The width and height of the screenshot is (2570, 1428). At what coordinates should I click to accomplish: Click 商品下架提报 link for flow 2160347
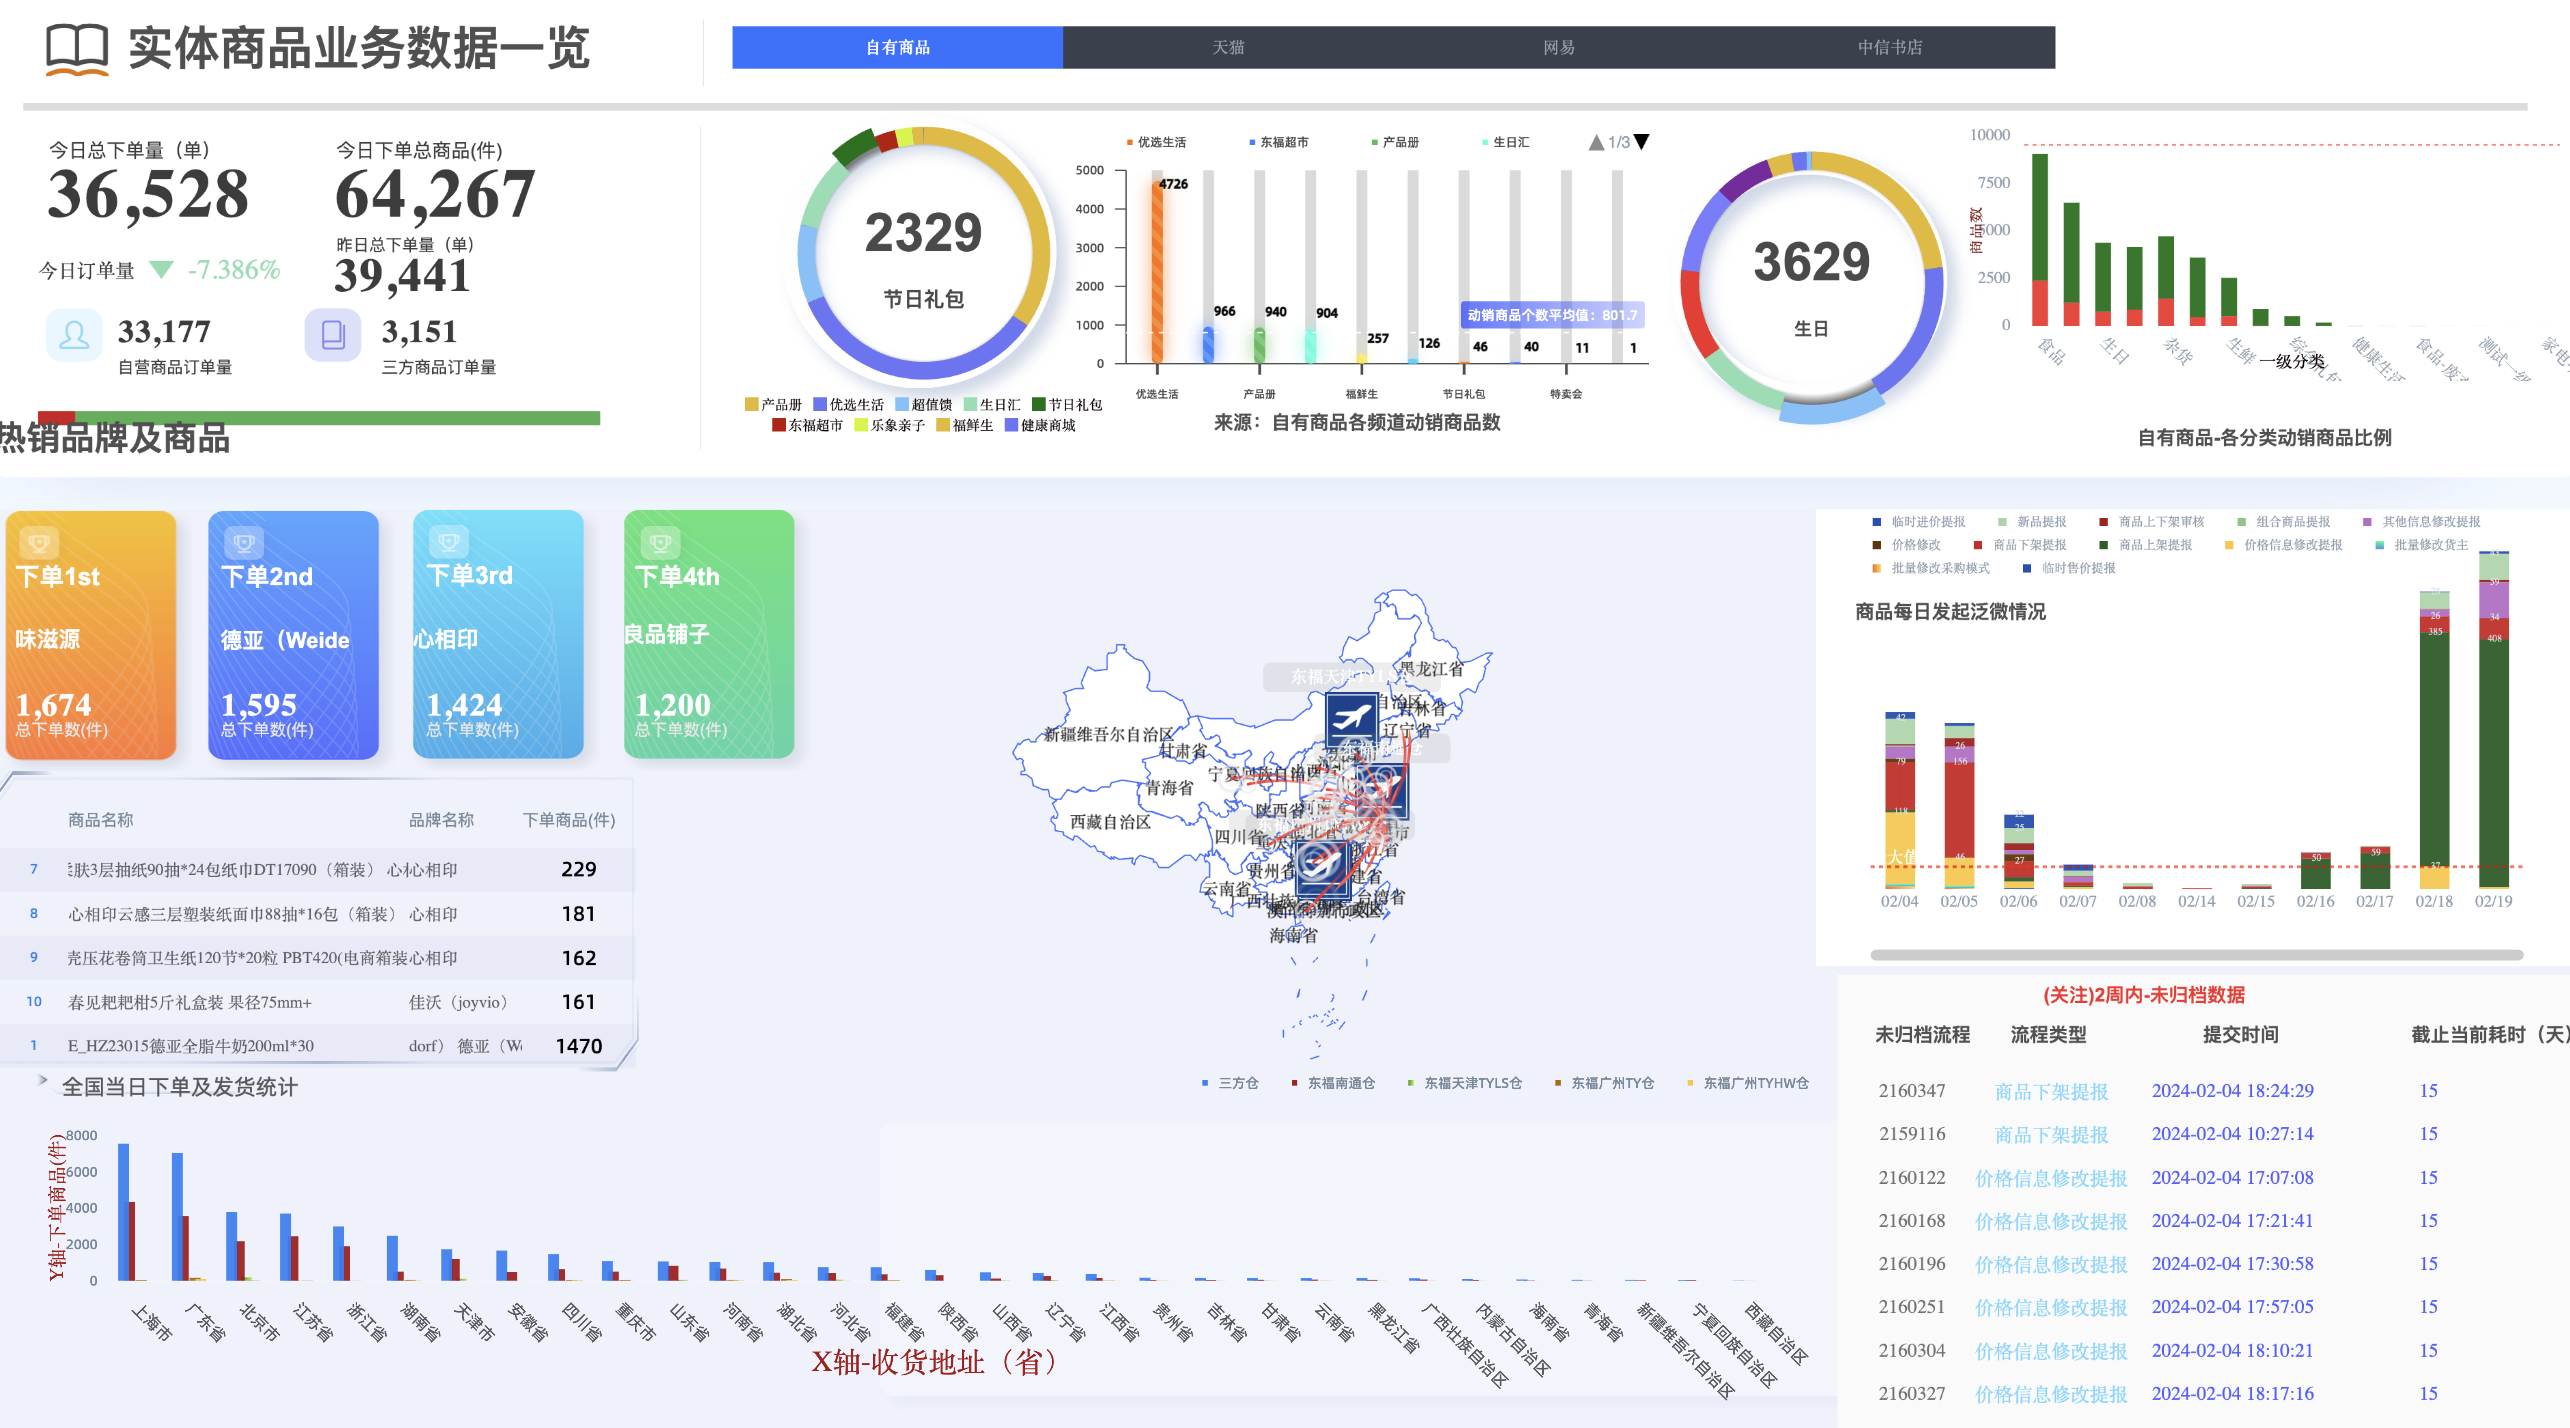tap(2051, 1091)
